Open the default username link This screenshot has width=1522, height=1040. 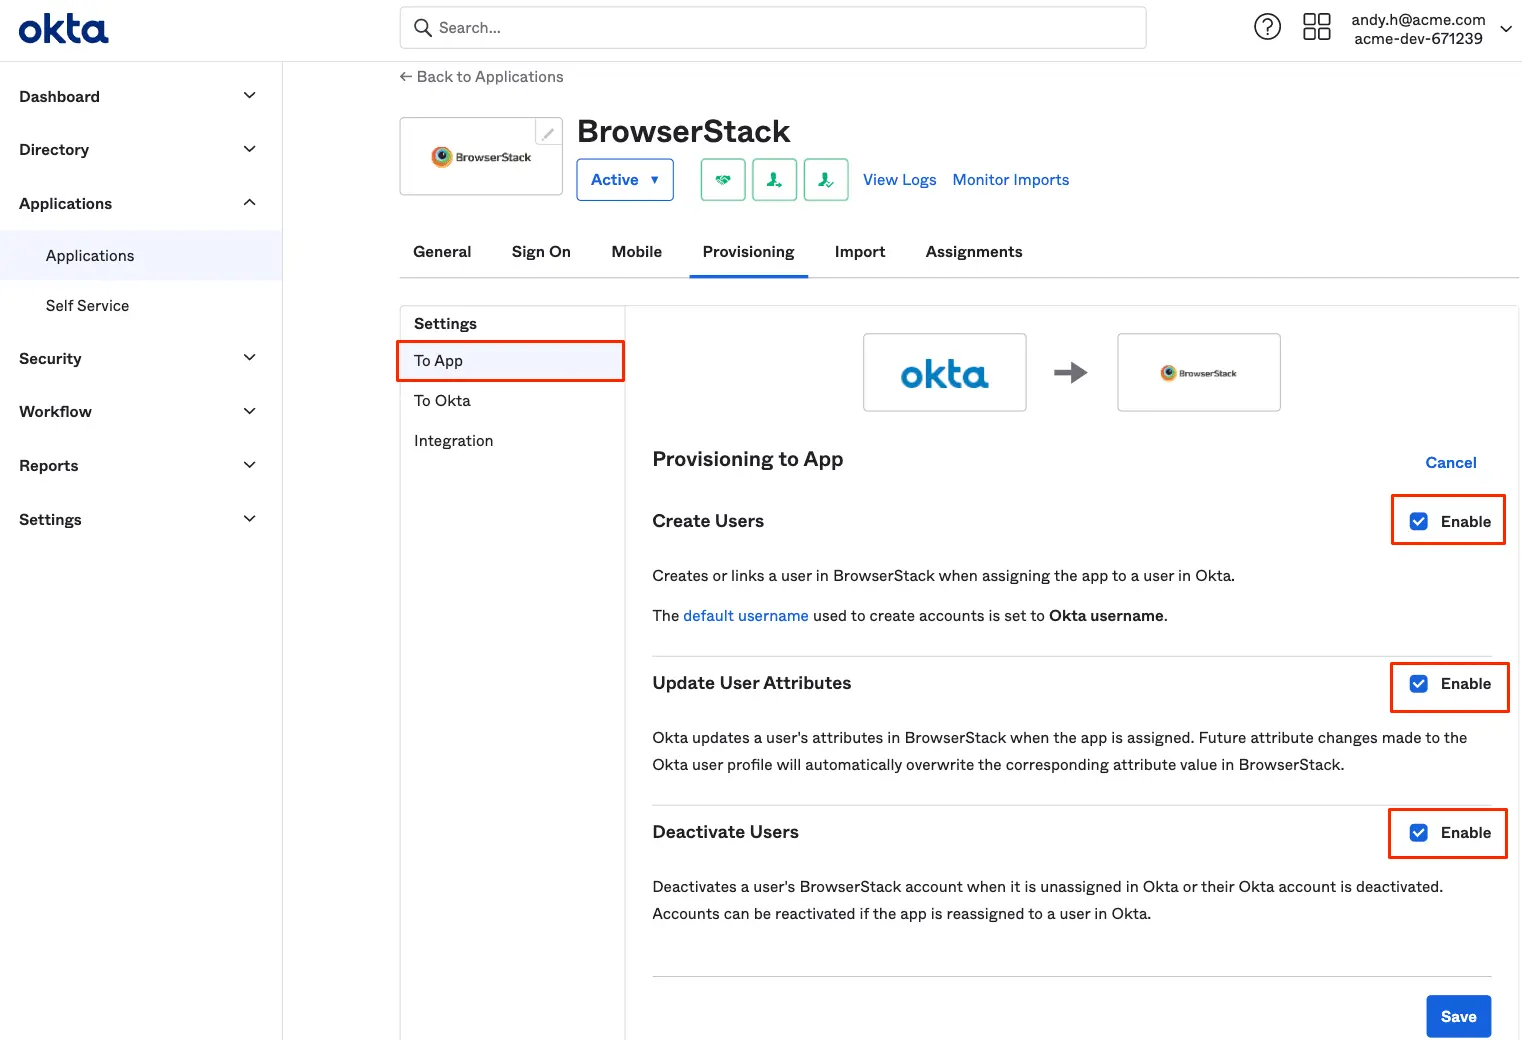745,616
